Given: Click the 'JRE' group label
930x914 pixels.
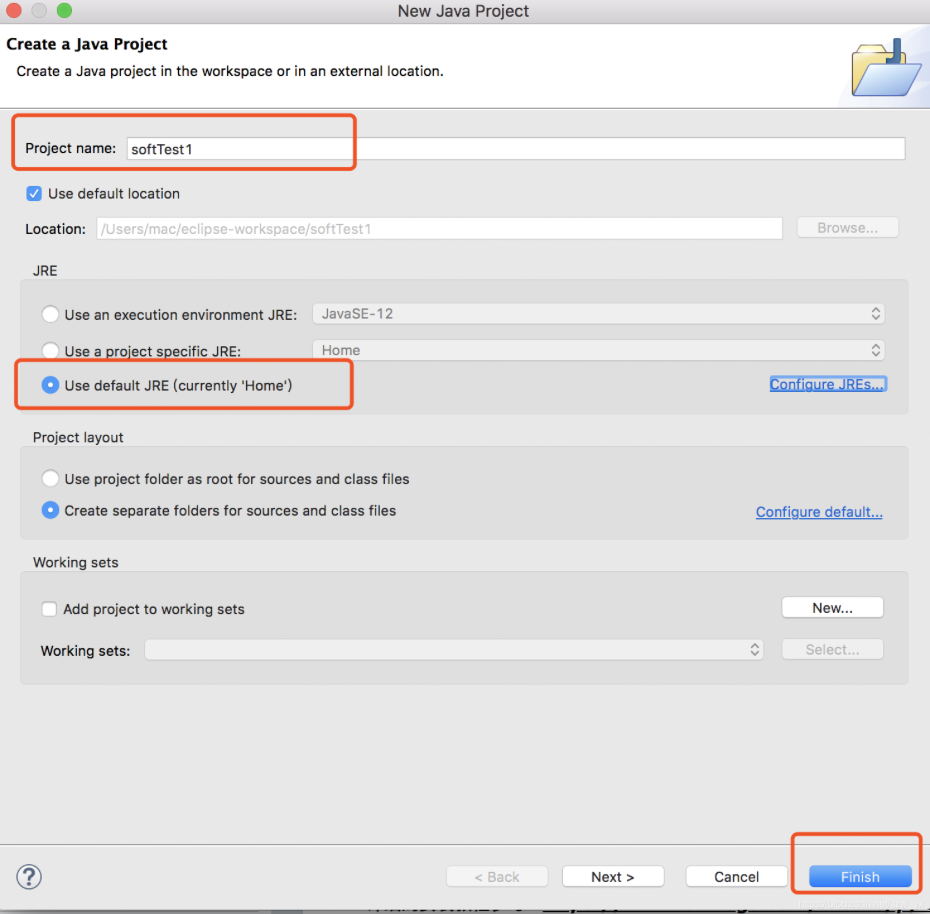Looking at the screenshot, I should tap(45, 270).
